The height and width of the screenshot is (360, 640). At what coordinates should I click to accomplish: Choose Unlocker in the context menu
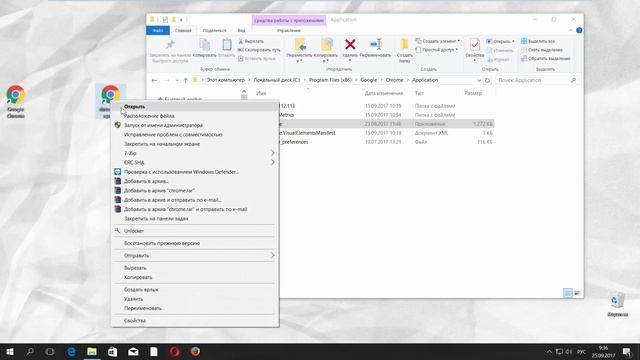195,231
